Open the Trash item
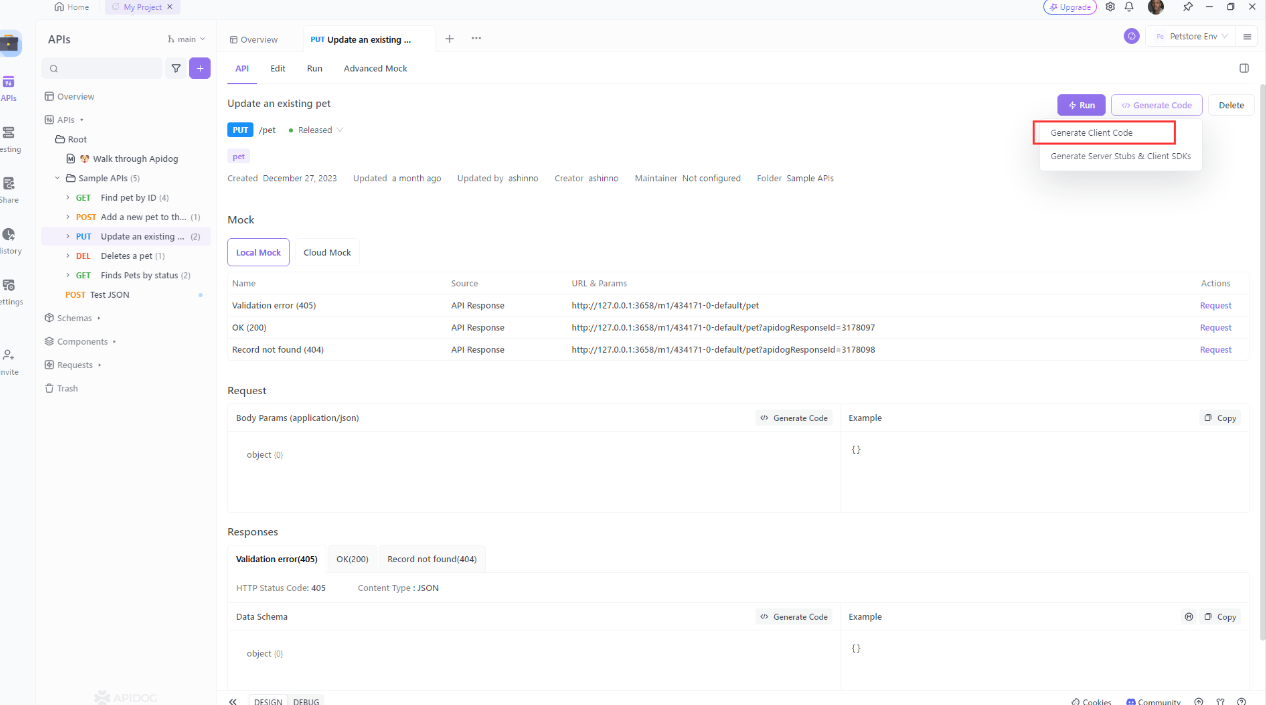Viewport: 1266px width, 705px height. point(61,388)
